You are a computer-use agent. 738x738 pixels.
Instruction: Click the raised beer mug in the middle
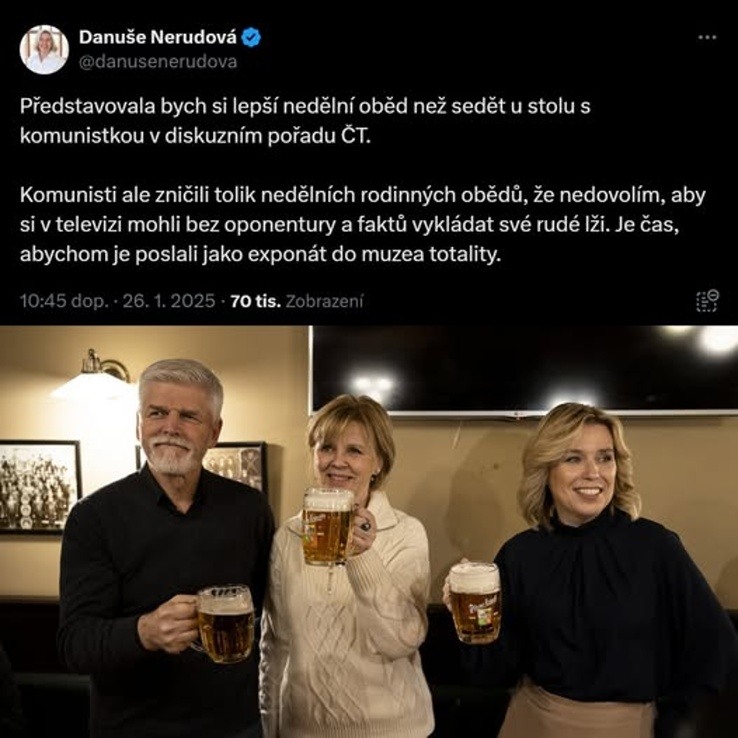(x=328, y=527)
